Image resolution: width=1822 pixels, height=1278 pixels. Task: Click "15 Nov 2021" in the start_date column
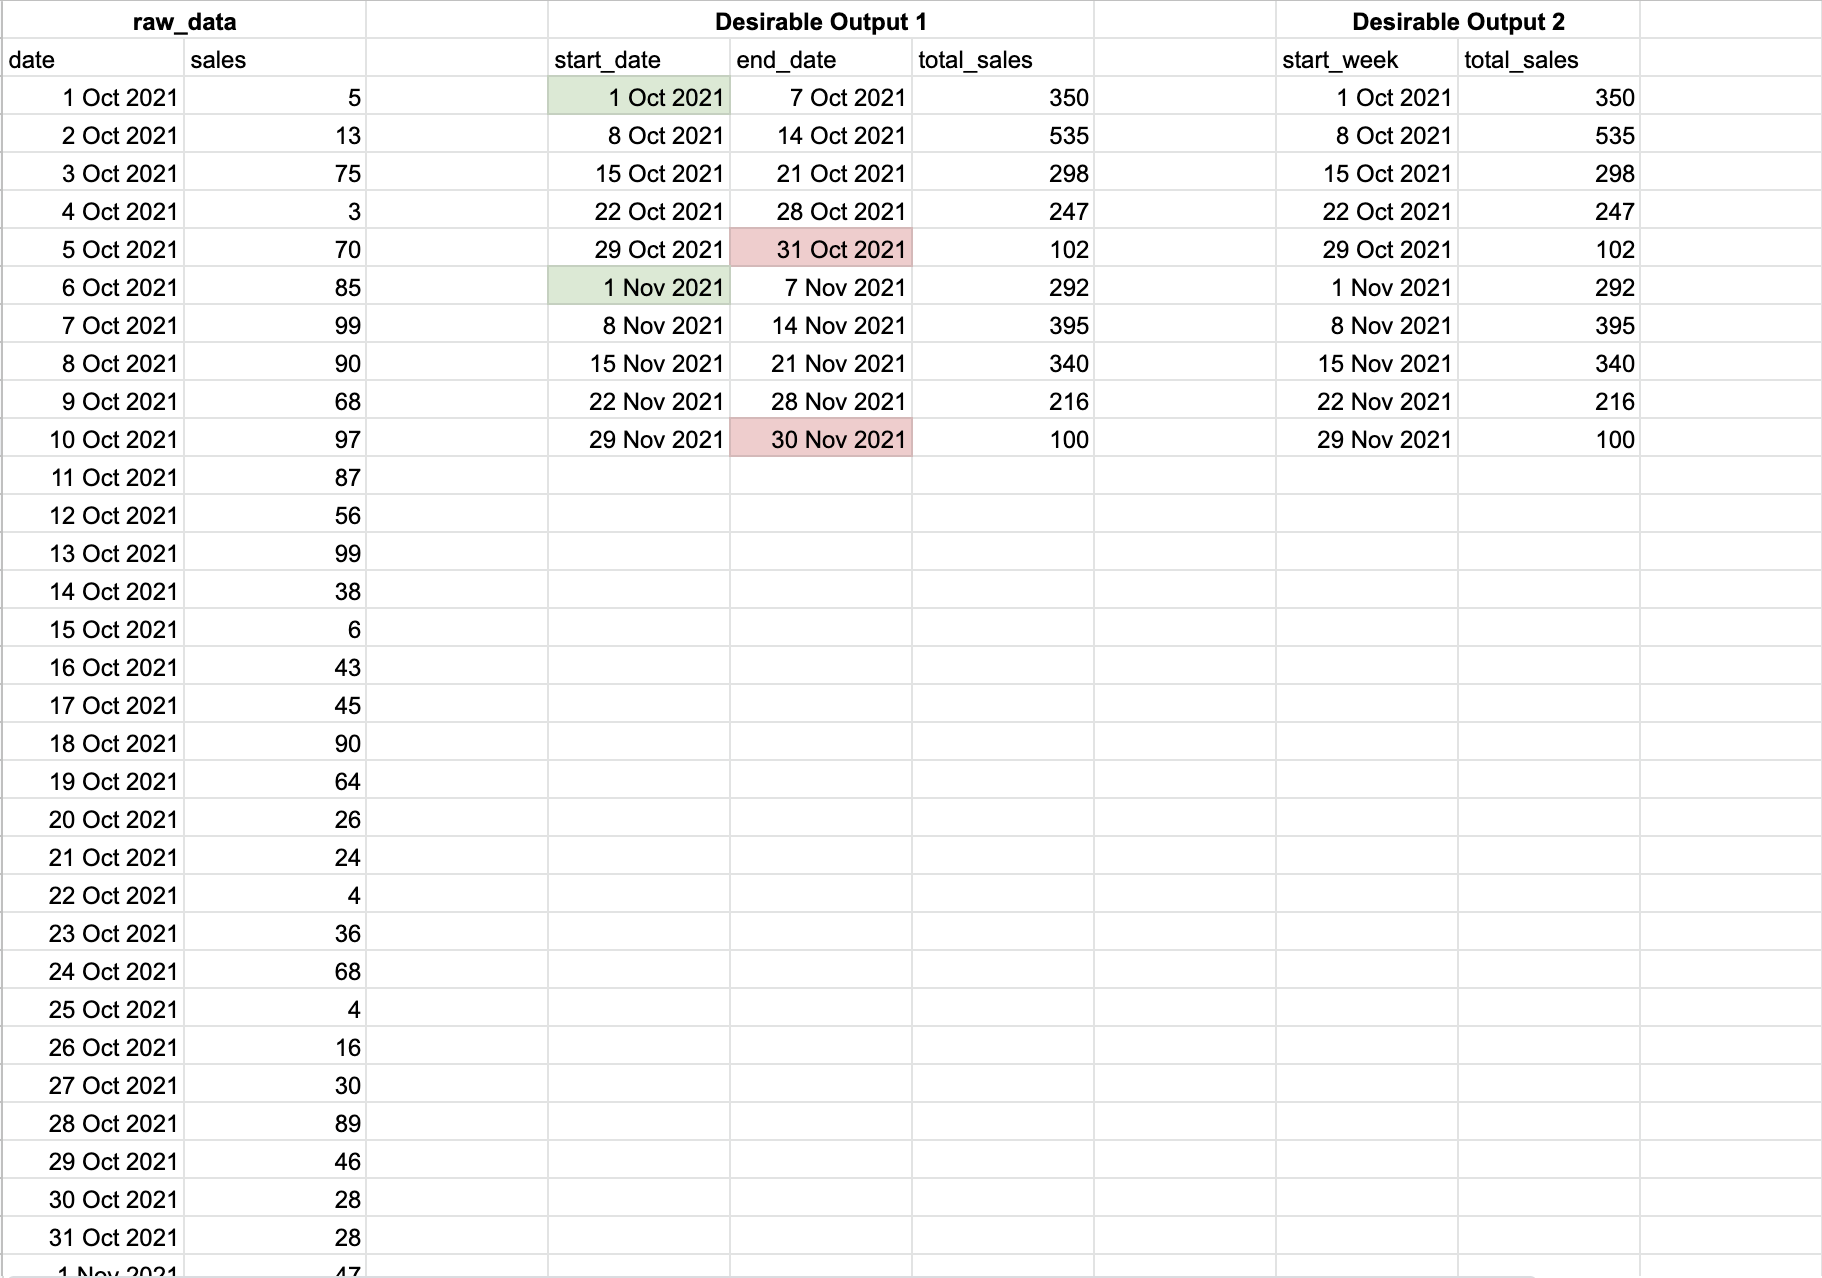click(639, 363)
